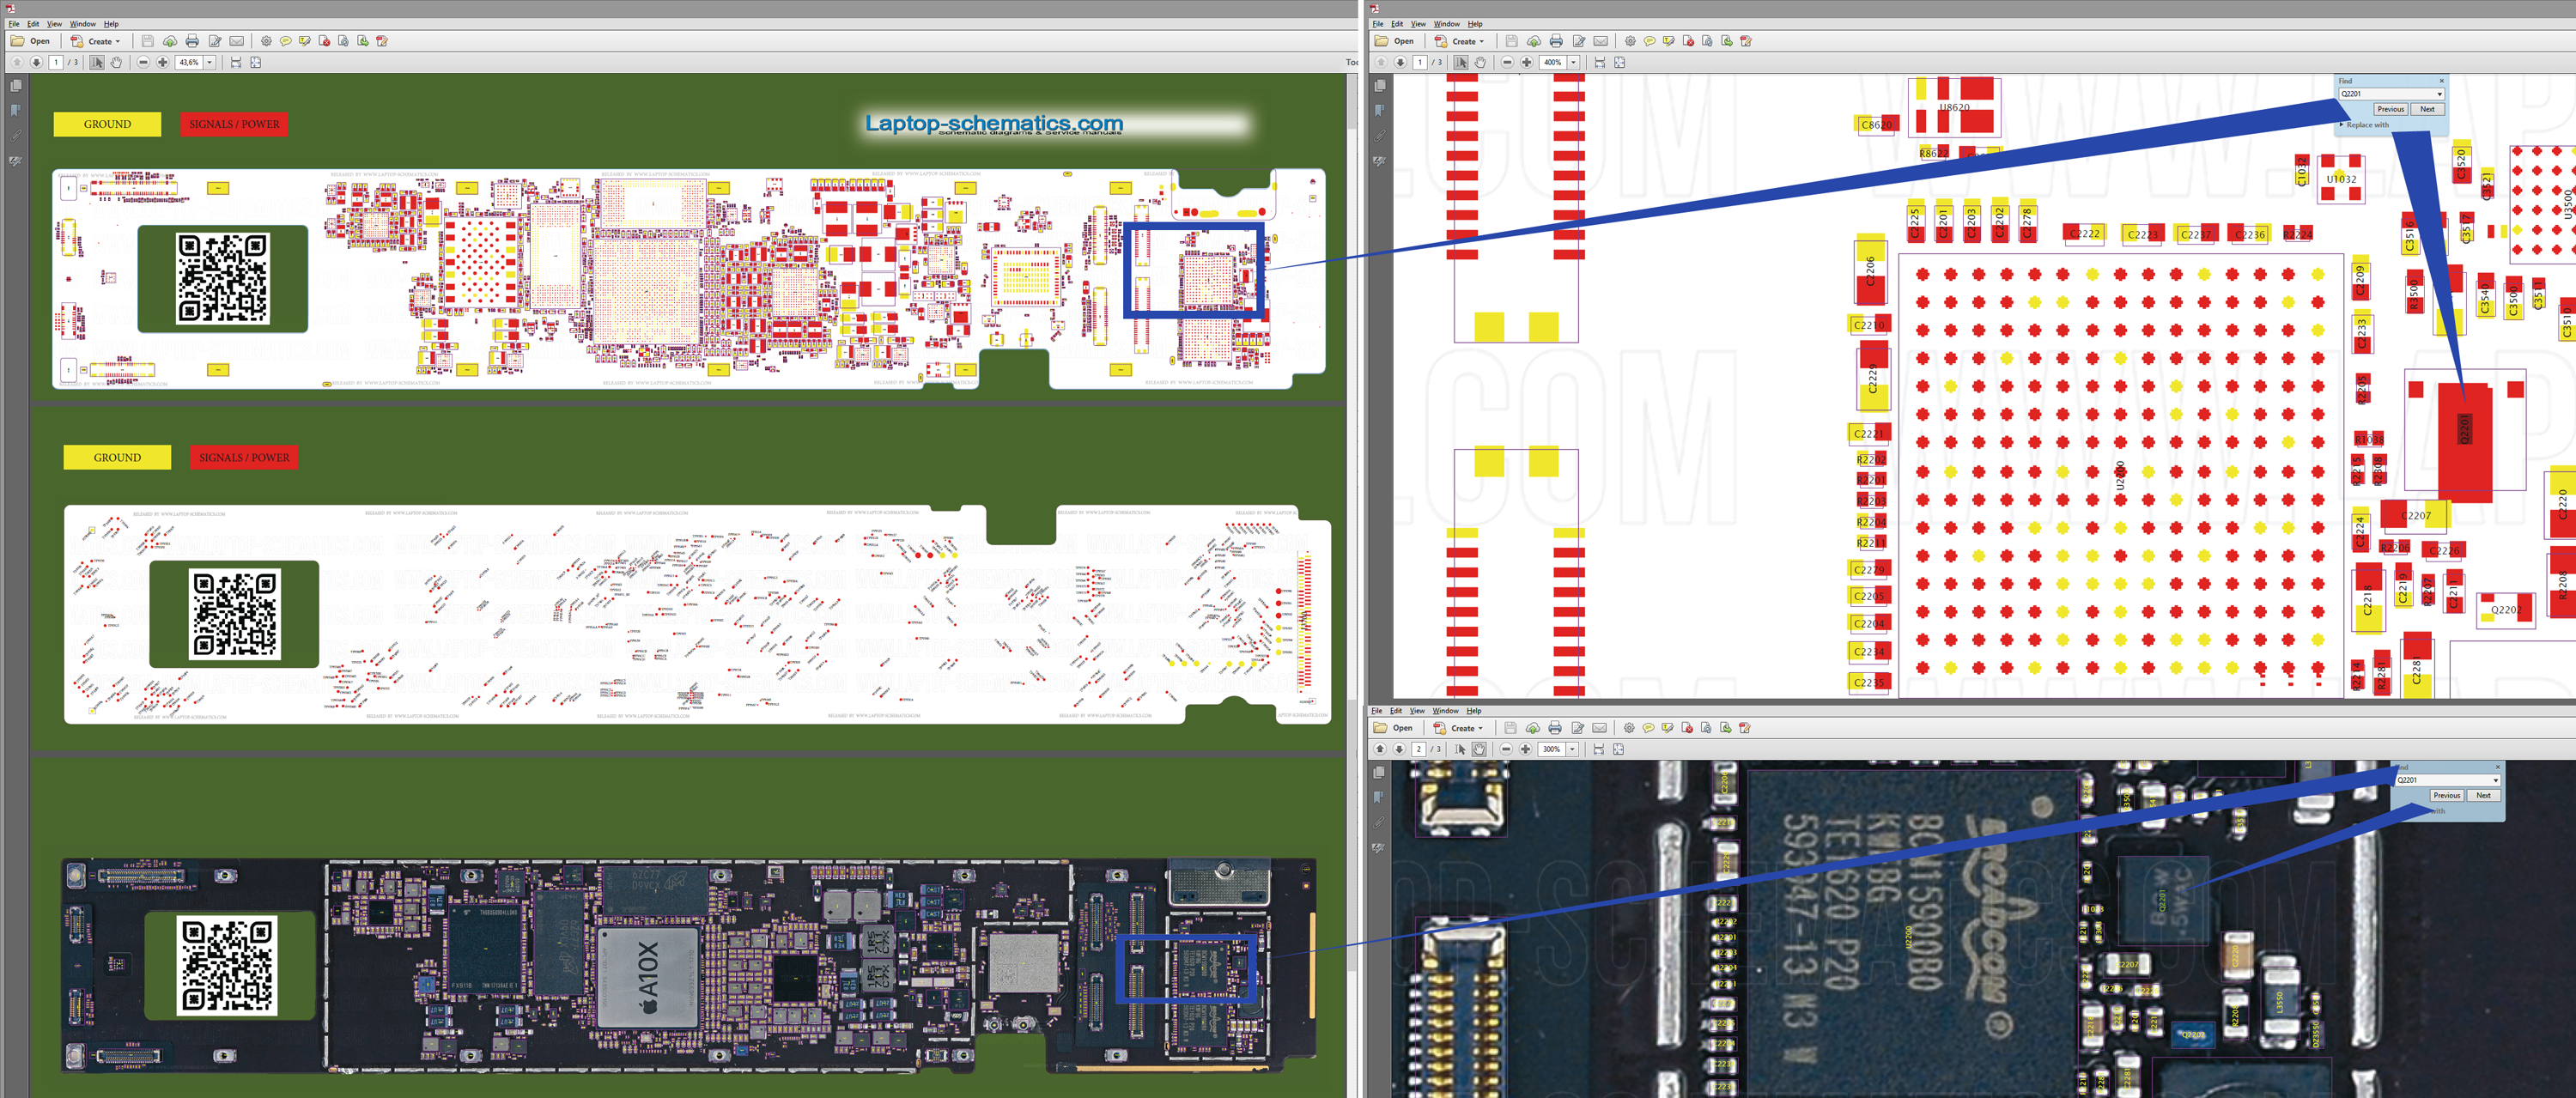This screenshot has height=1098, width=2576.
Task: Close the Find panel in top-right window
Action: pyautogui.click(x=2441, y=81)
